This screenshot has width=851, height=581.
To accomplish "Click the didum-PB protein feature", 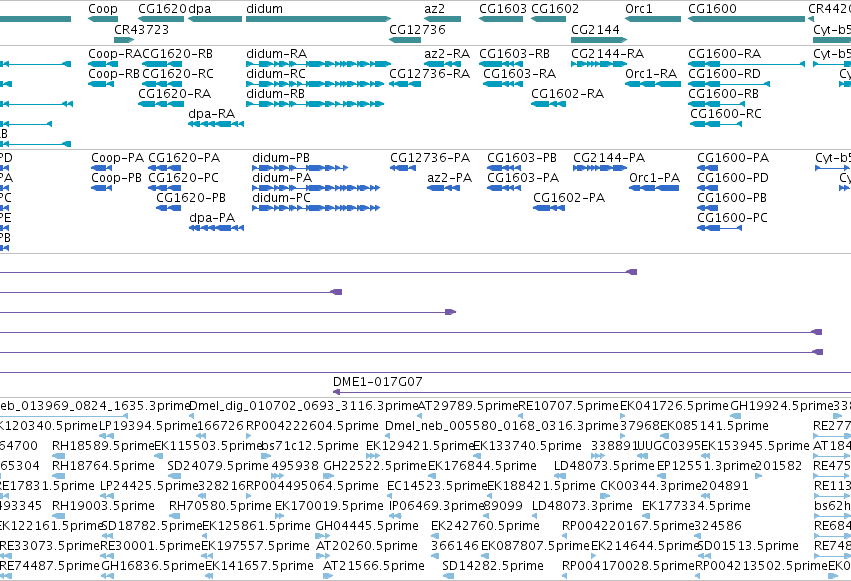I will (300, 168).
